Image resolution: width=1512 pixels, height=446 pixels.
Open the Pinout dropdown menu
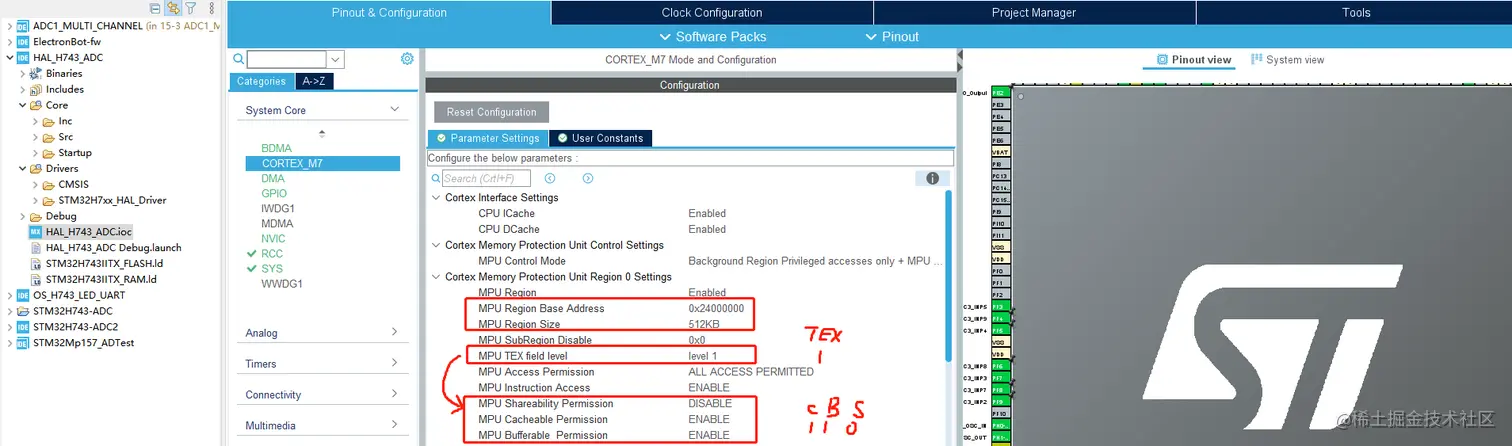pos(892,37)
